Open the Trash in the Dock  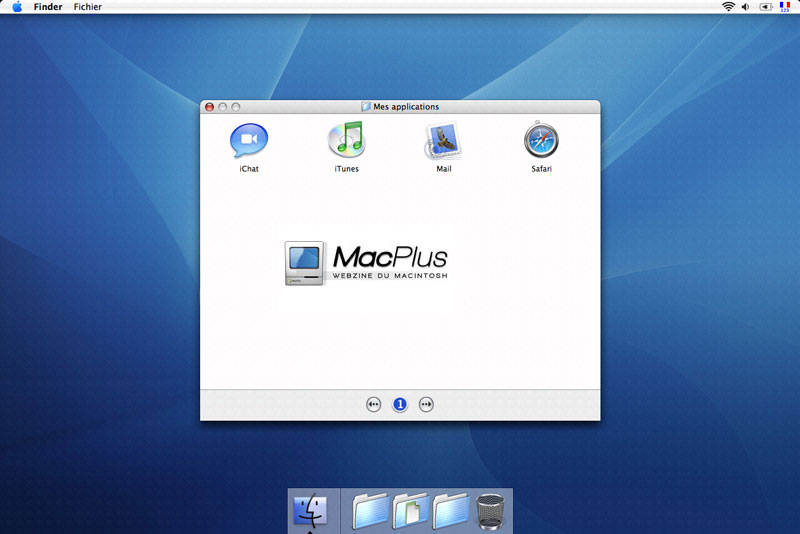coord(490,511)
